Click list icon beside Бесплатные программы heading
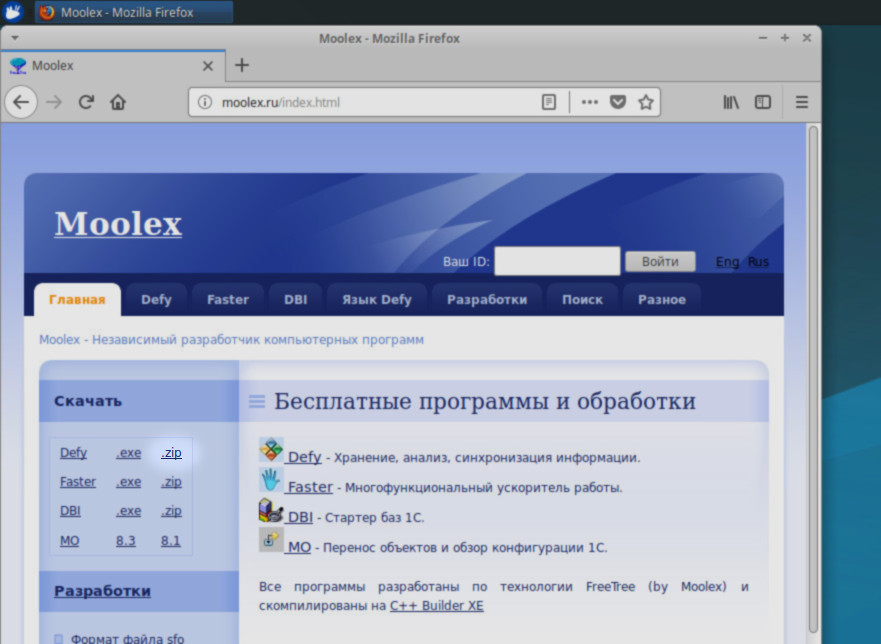 pos(257,401)
